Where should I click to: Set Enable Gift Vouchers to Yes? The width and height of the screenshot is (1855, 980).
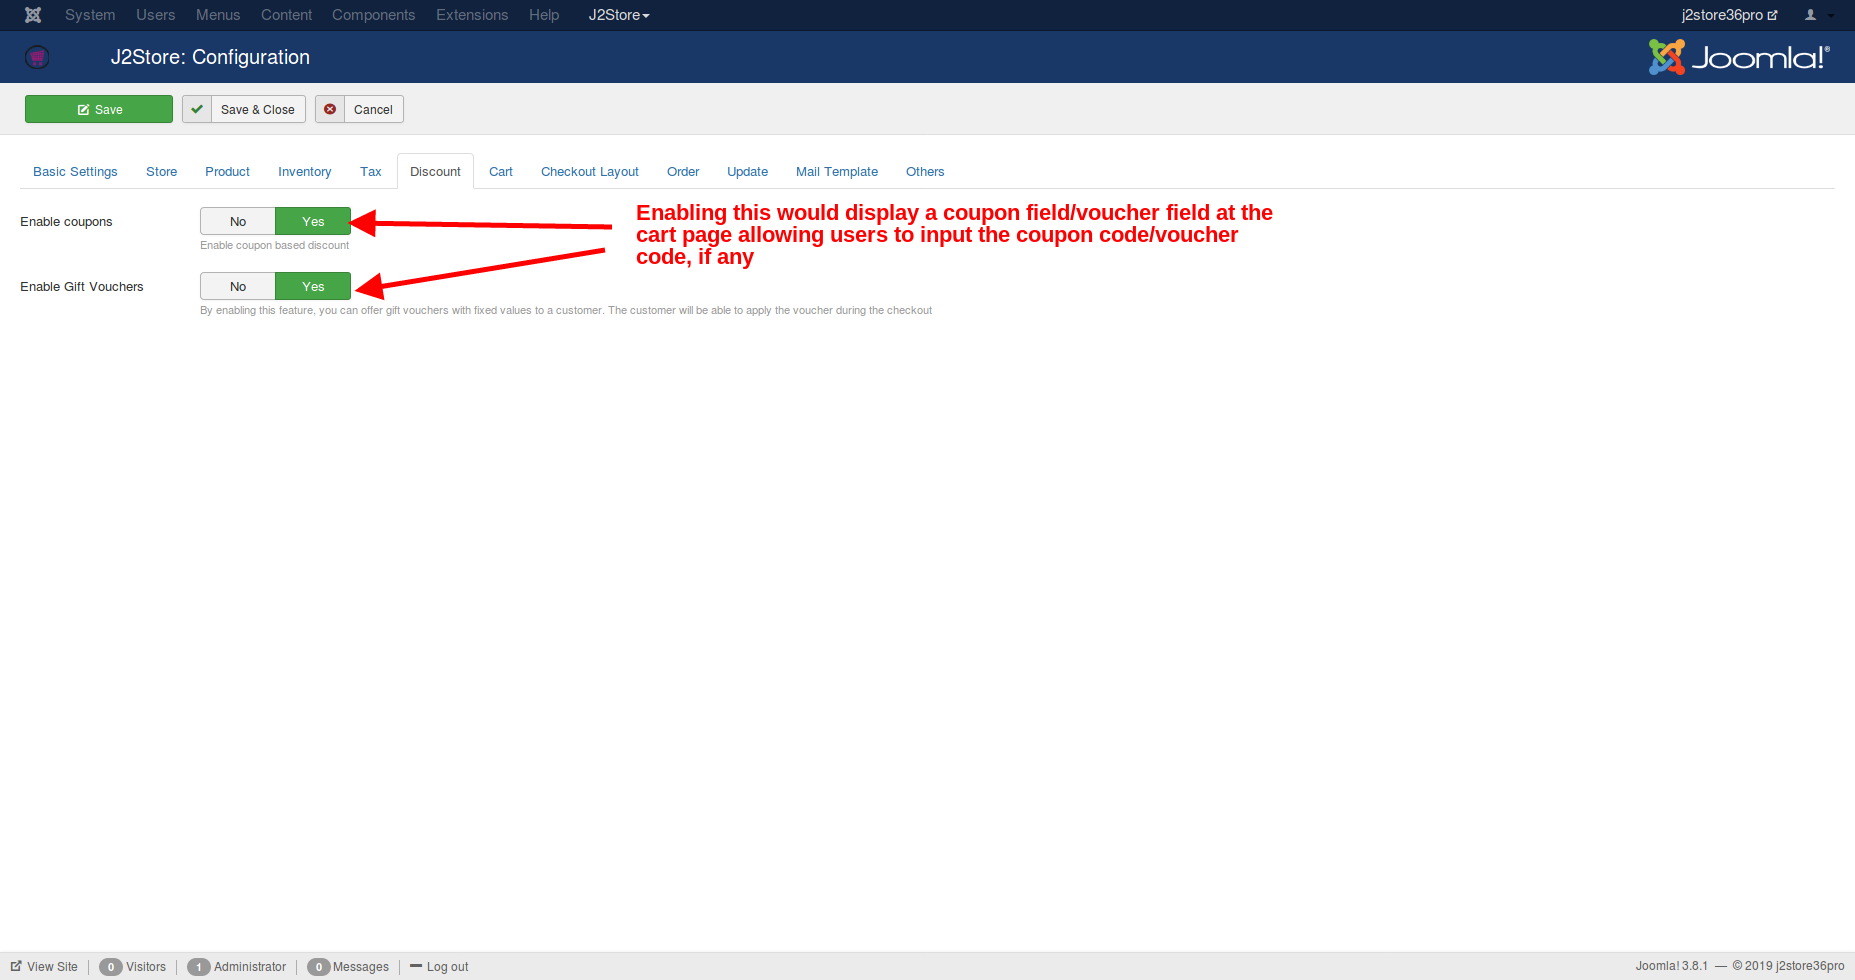point(313,286)
